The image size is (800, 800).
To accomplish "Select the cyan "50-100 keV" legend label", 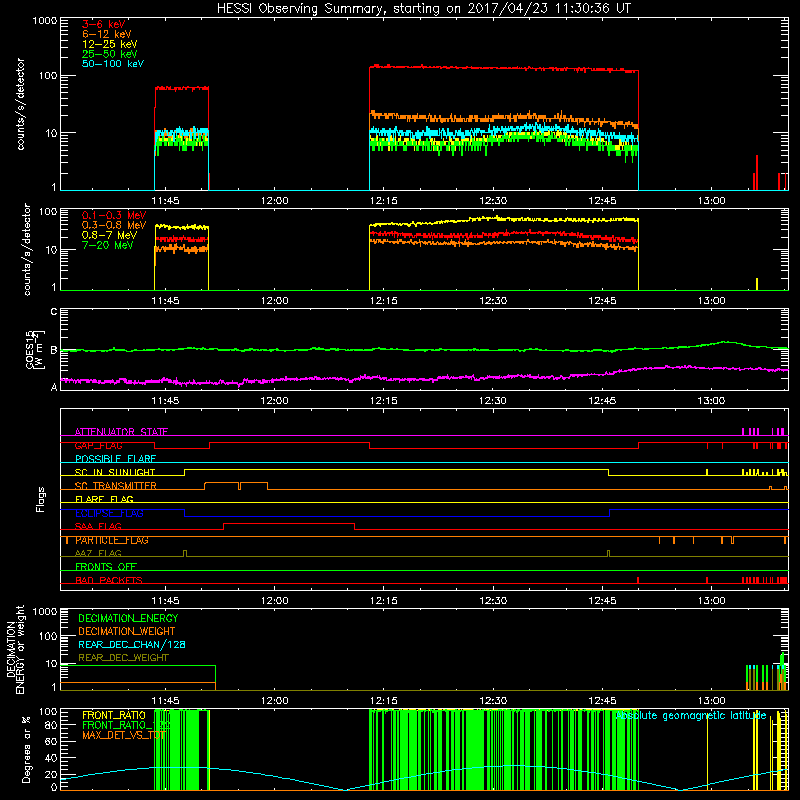I will pos(112,64).
